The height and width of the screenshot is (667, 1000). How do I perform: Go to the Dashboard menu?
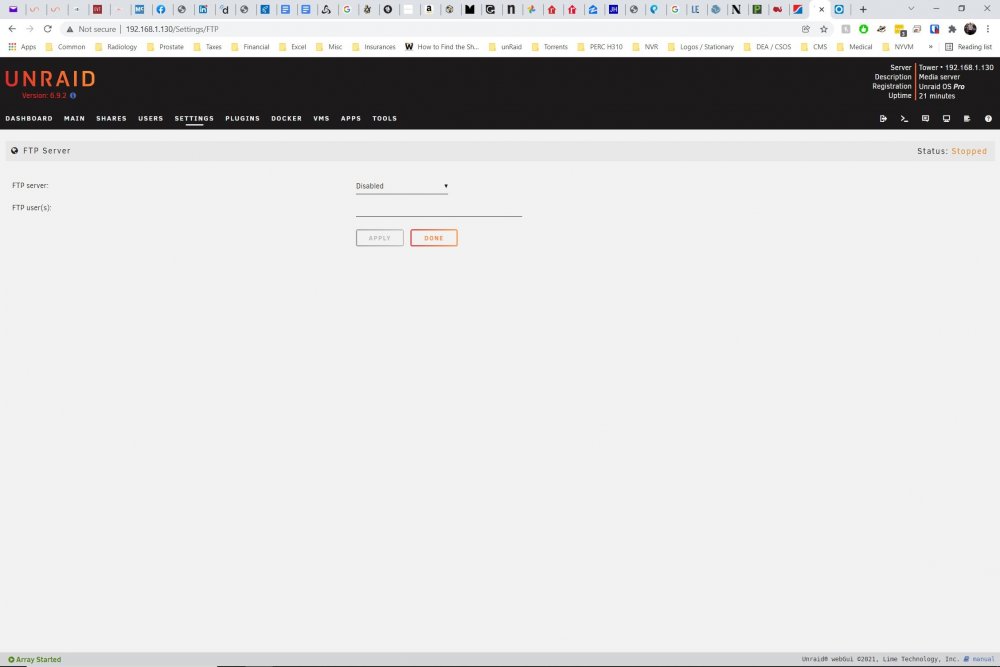[x=29, y=119]
